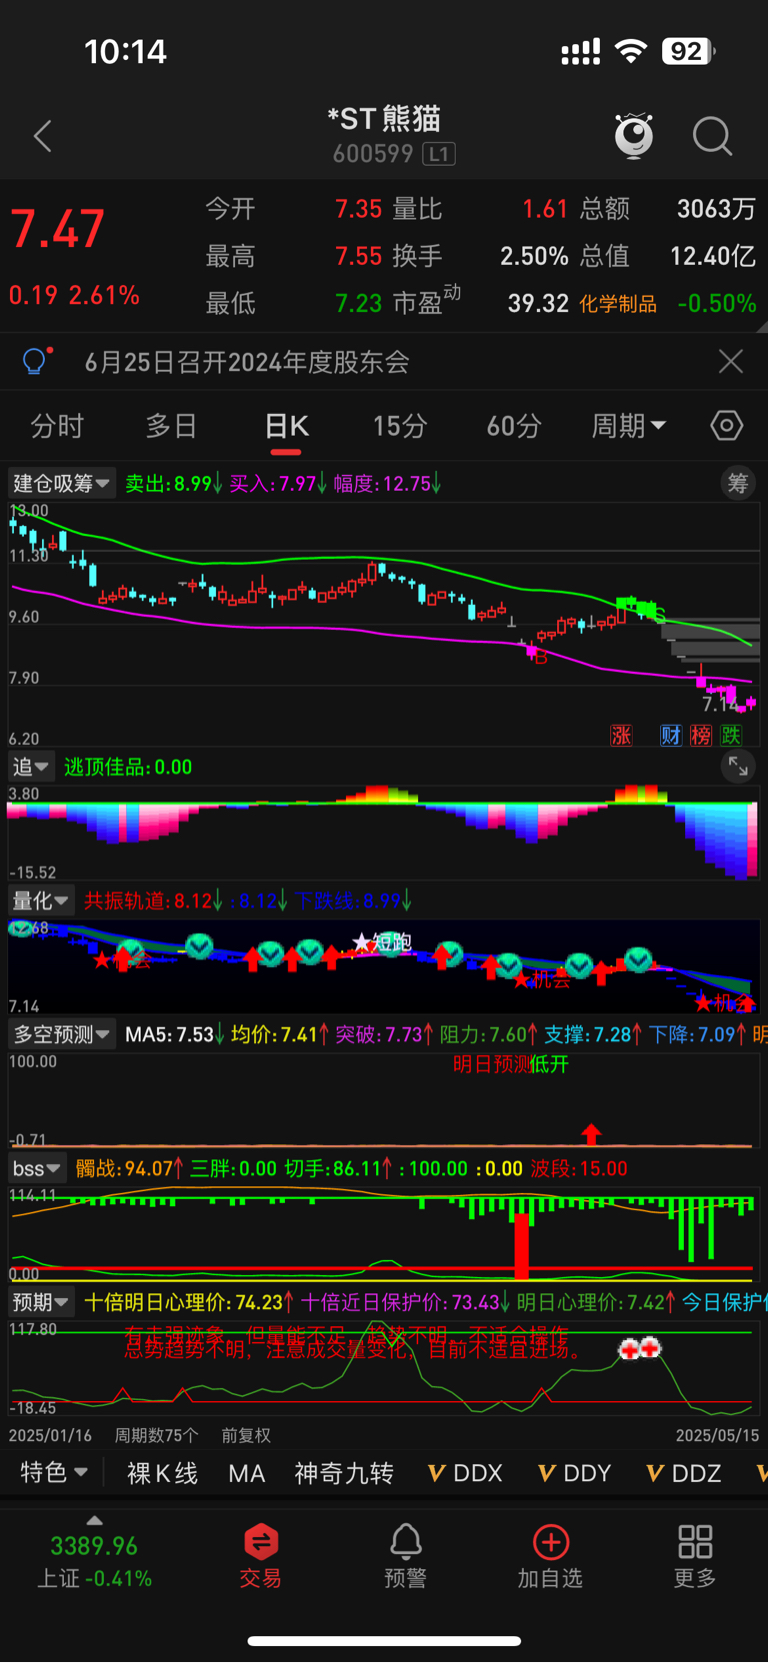Tap the lightbulb notice icon
This screenshot has height=1663, width=768.
tap(36, 361)
